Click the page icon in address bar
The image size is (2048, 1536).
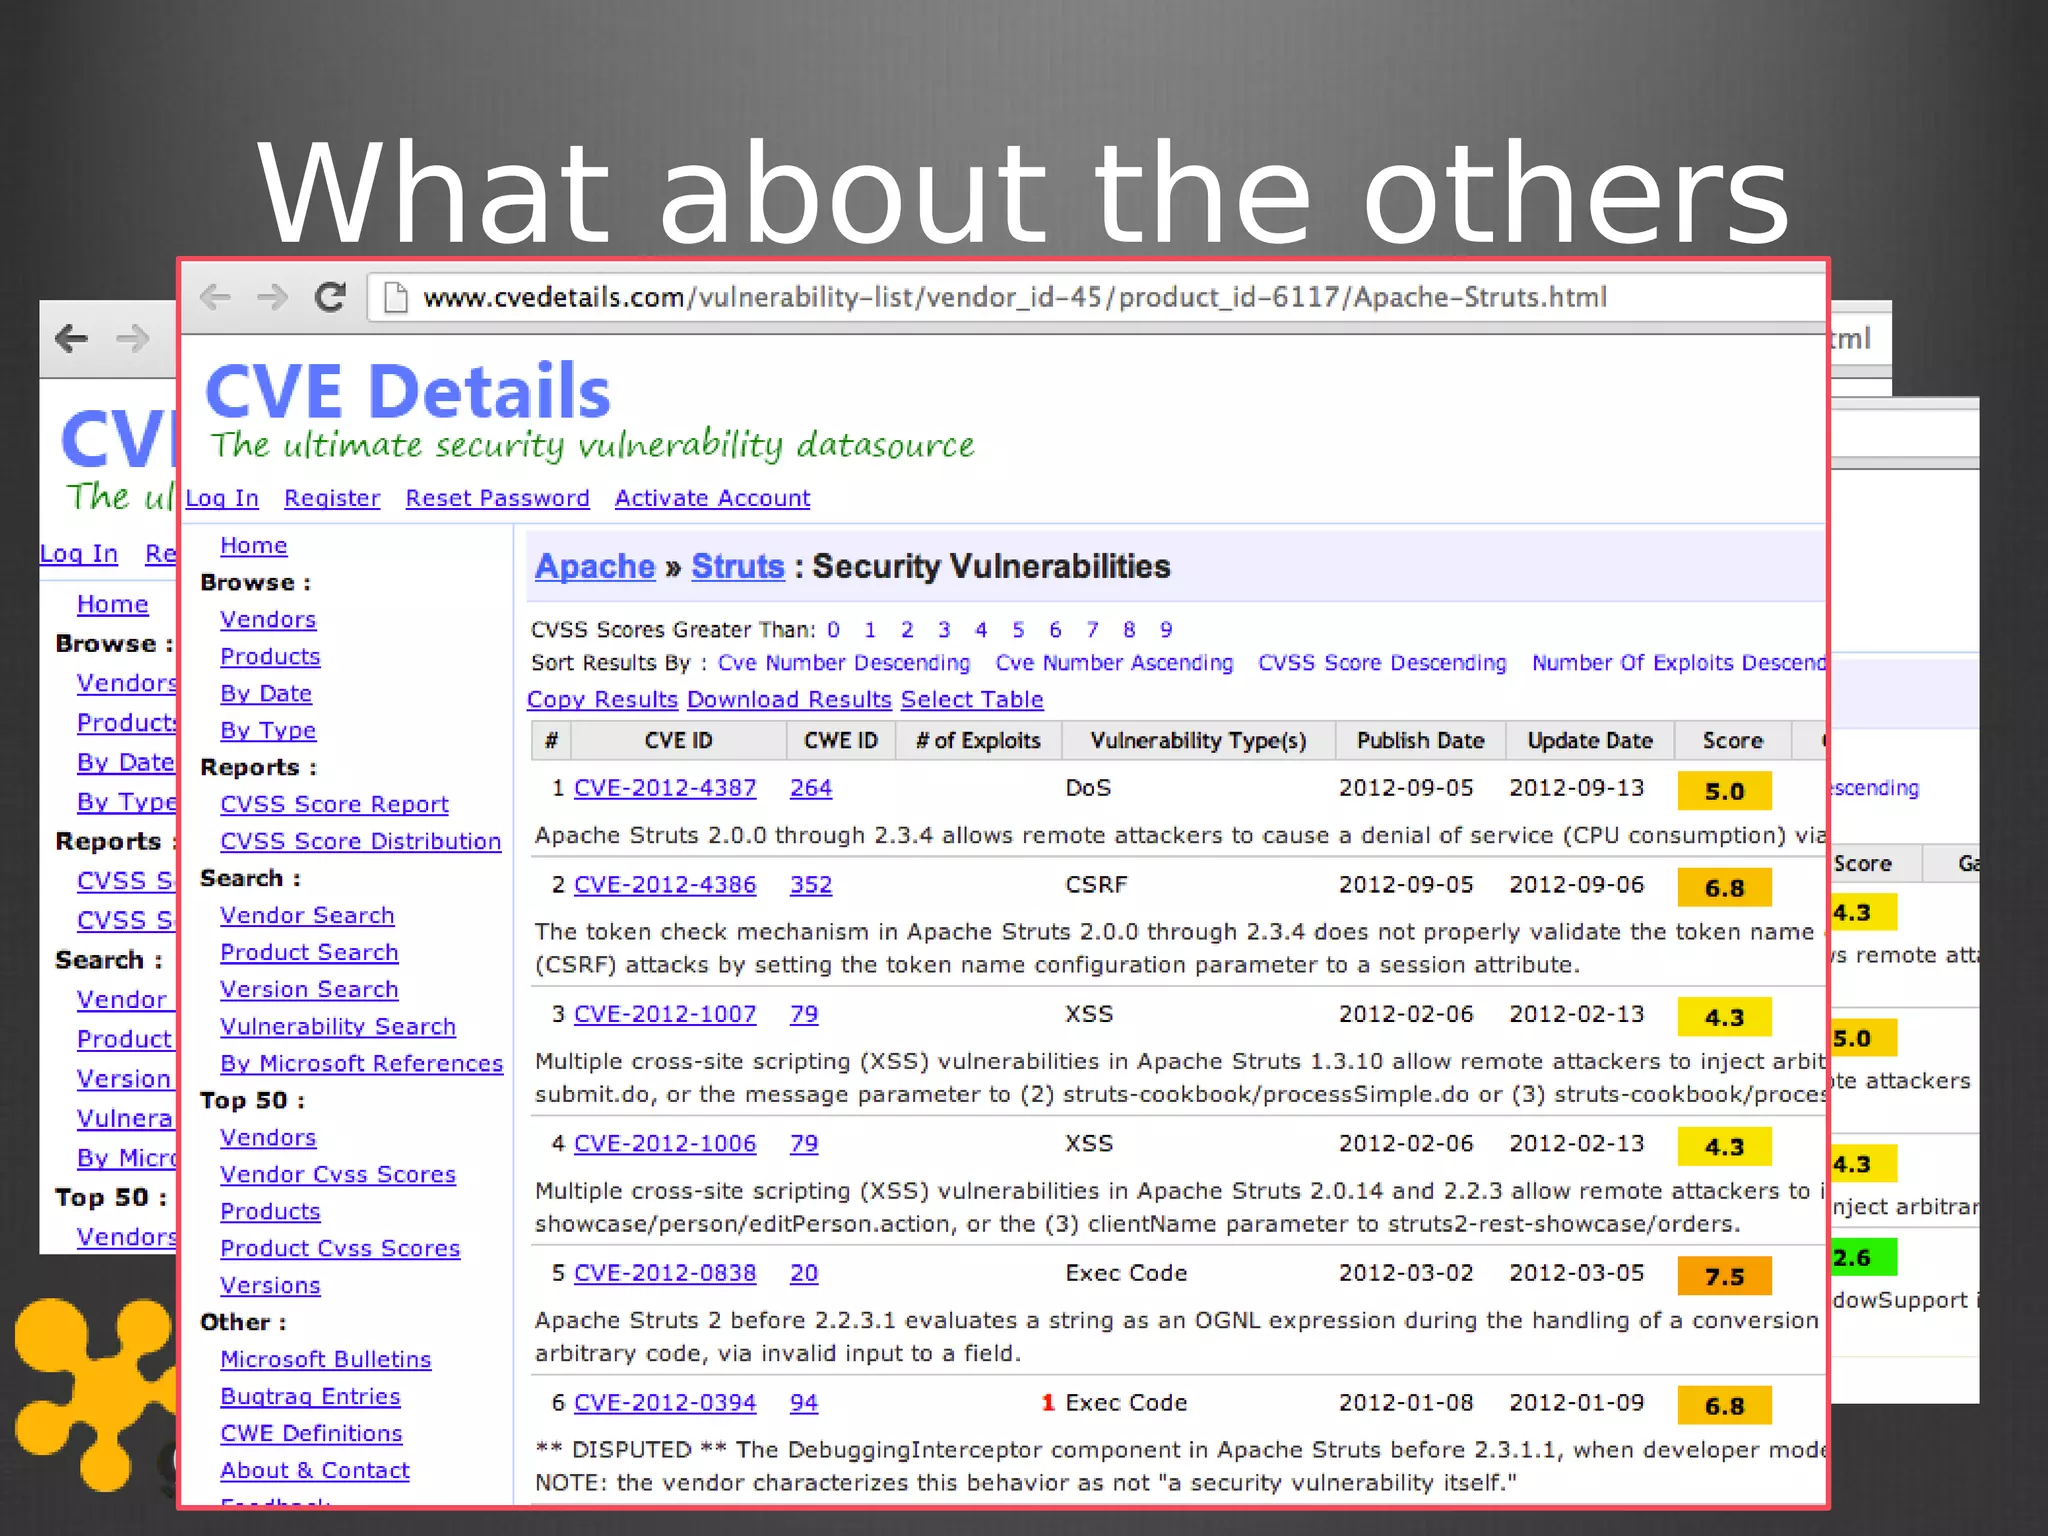pos(396,298)
